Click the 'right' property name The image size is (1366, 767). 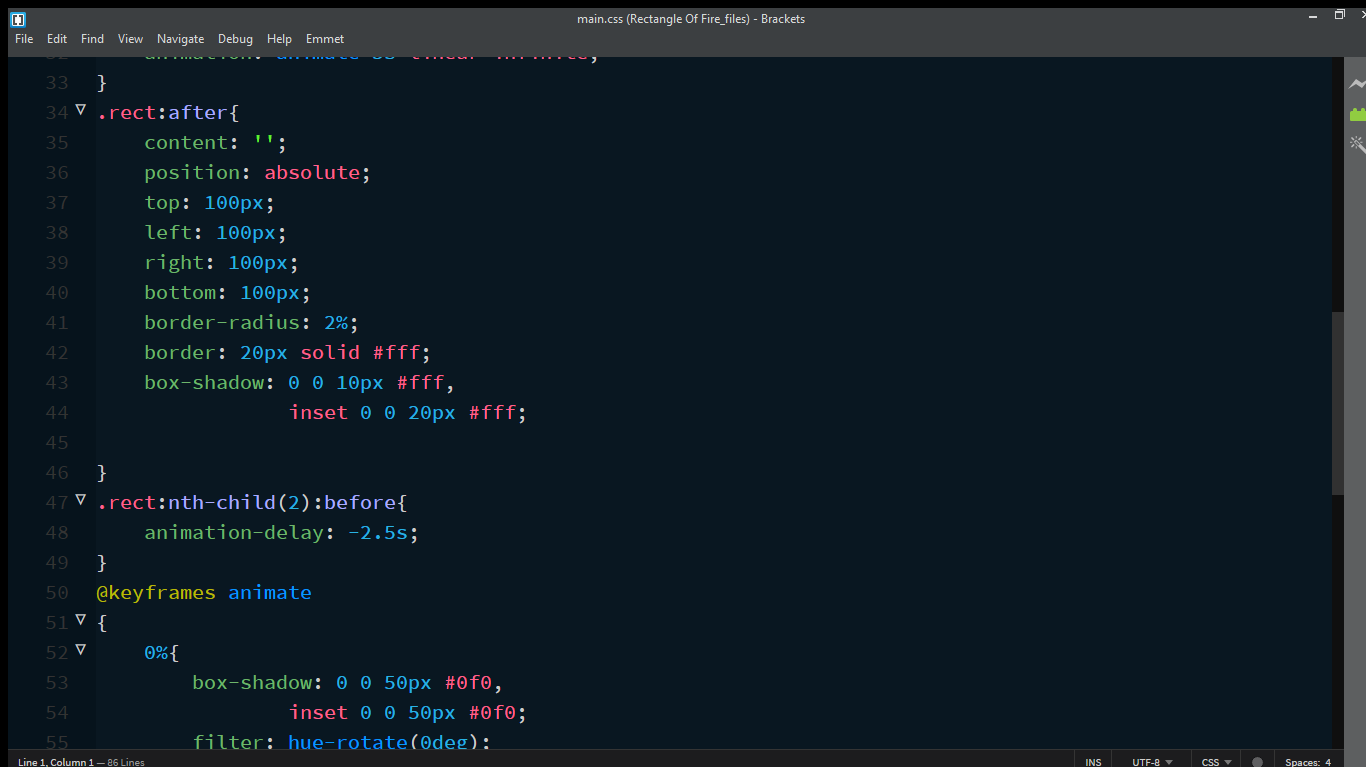click(174, 263)
